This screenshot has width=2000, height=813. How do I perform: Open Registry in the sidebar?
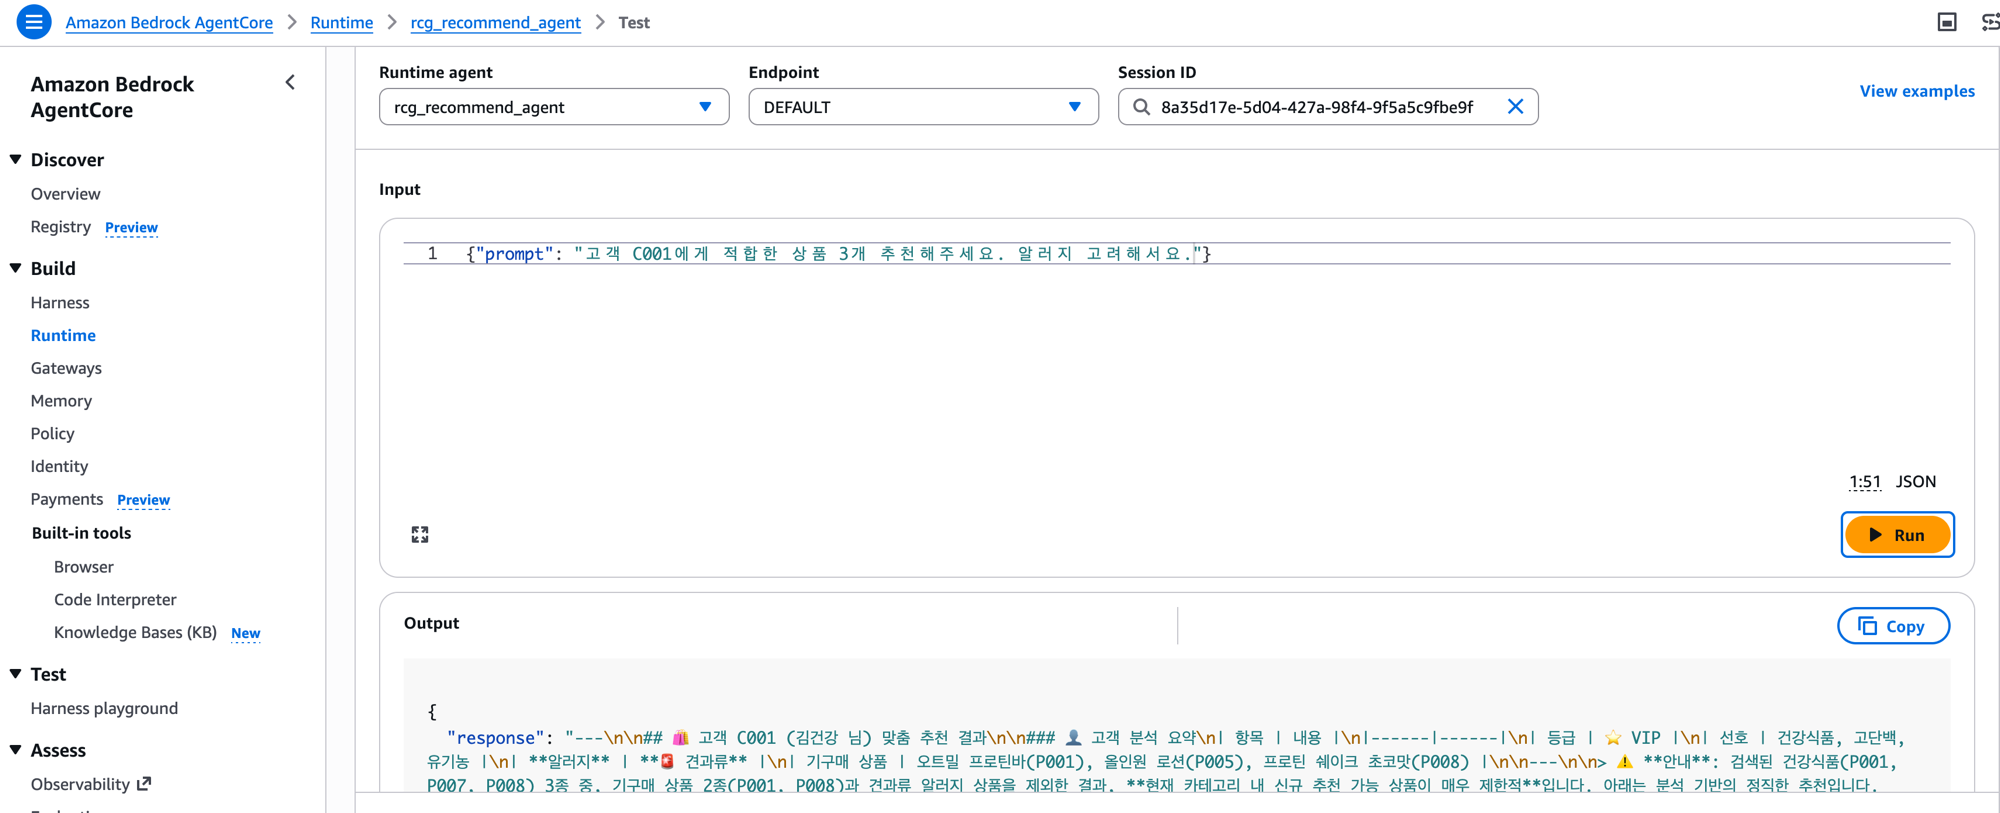(60, 227)
